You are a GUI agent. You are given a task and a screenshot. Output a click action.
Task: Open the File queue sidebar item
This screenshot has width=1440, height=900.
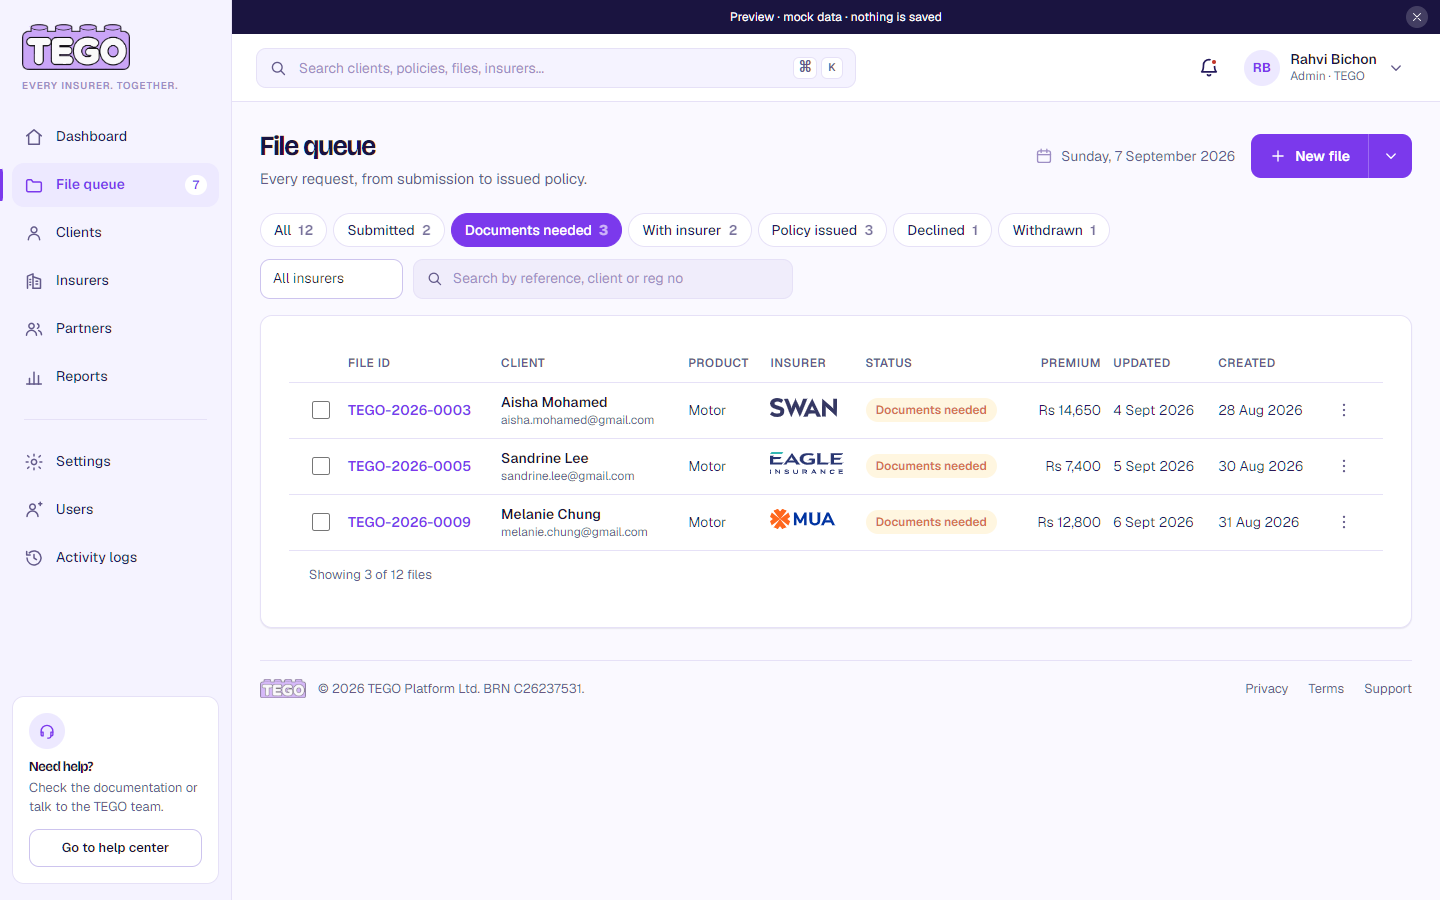[115, 185]
